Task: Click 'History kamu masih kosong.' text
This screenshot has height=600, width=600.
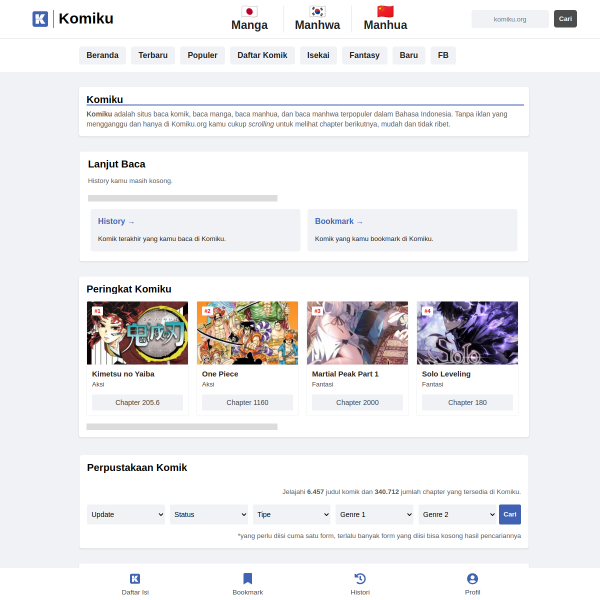Action: pos(130,181)
